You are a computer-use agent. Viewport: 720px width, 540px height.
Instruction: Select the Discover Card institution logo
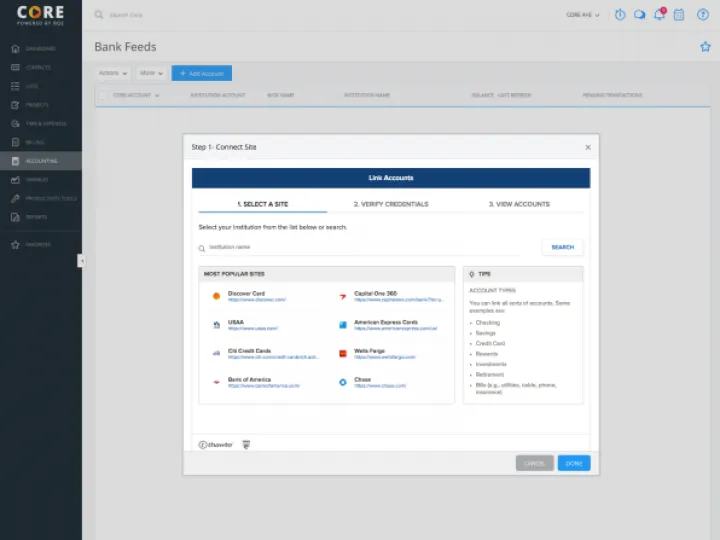216,296
